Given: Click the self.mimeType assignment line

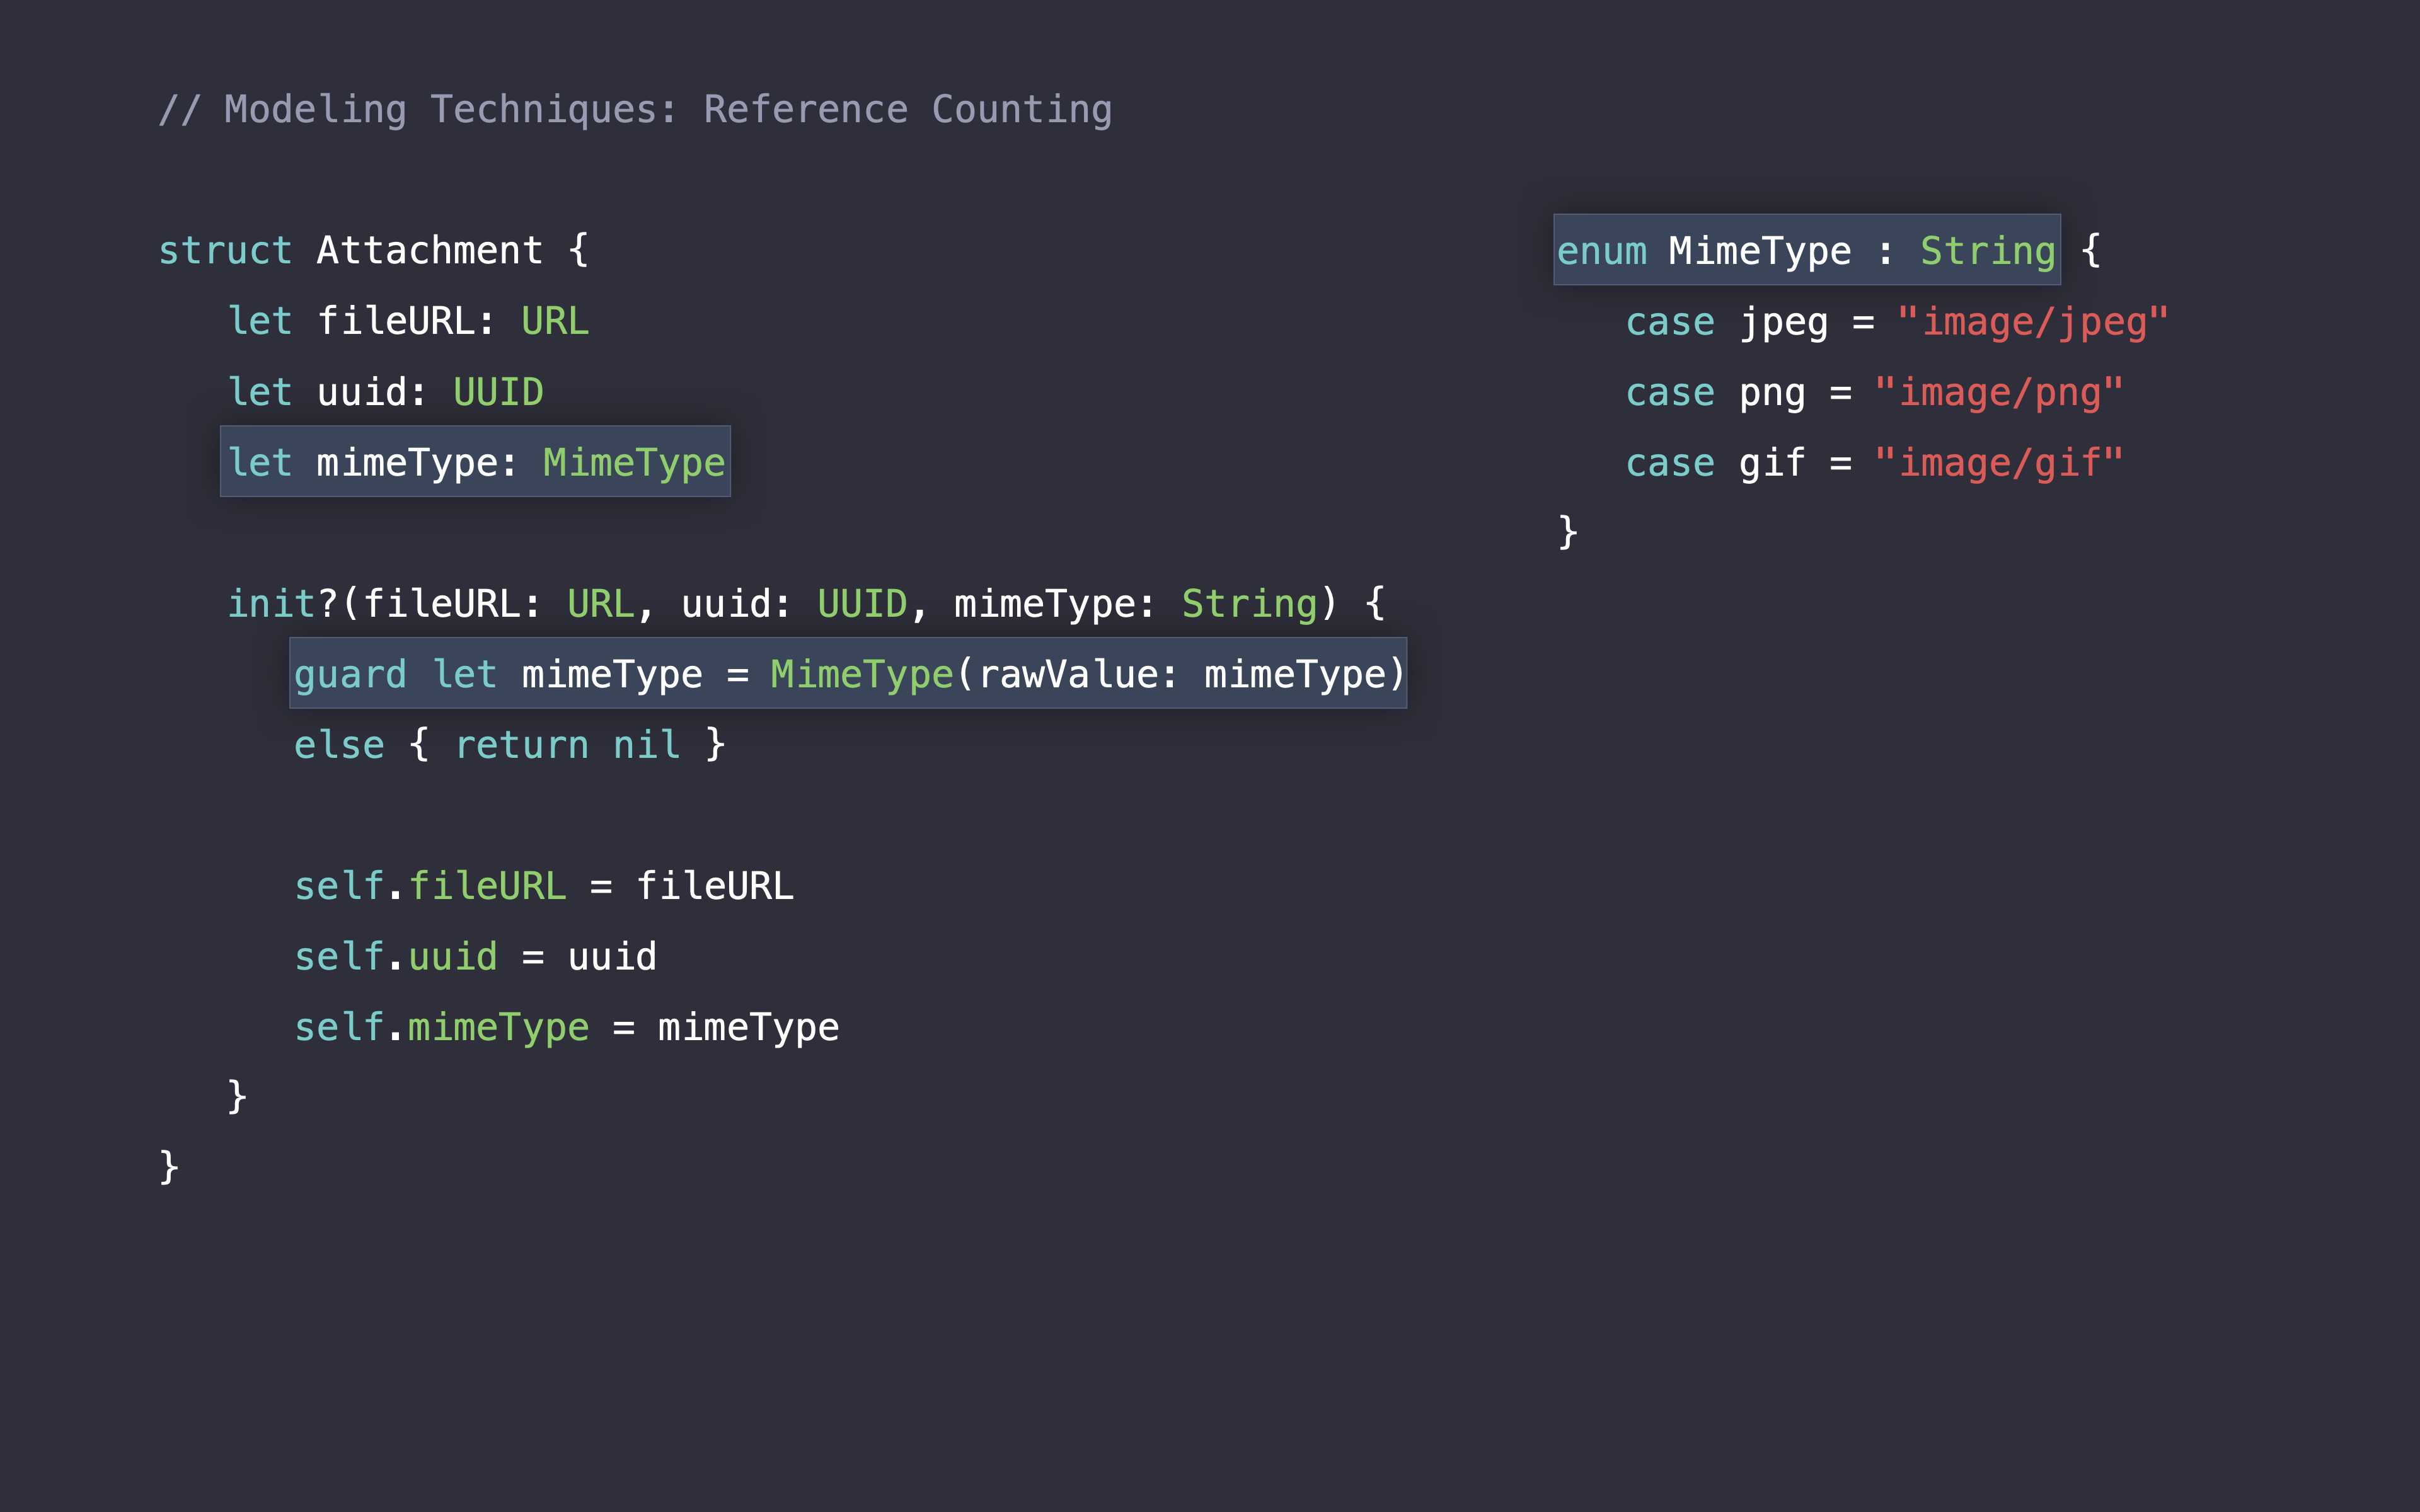Looking at the screenshot, I should (x=566, y=1028).
